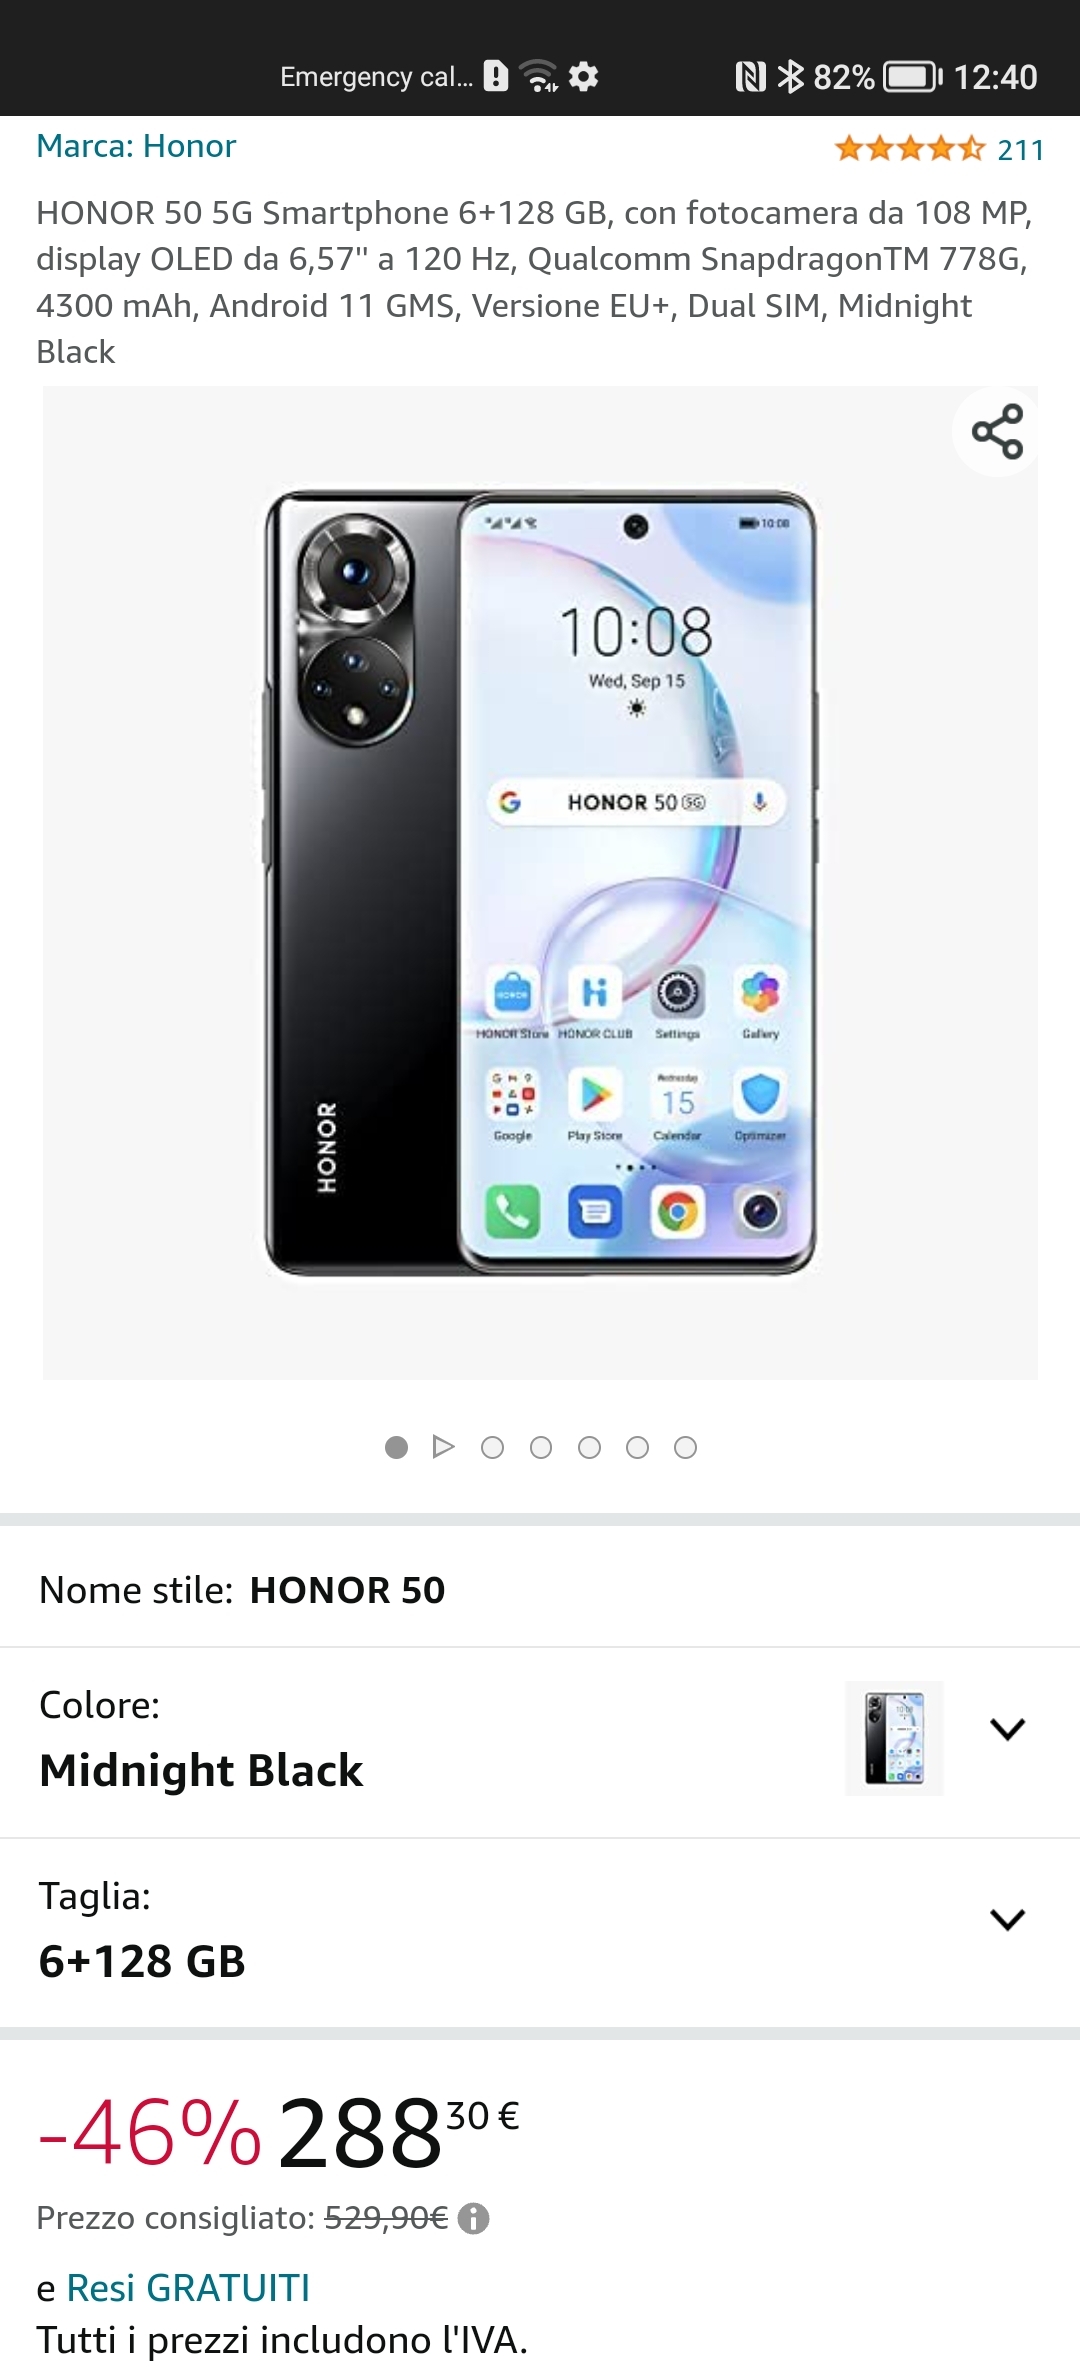1080x2376 pixels.
Task: Tap the NFC status icon
Action: coord(750,76)
